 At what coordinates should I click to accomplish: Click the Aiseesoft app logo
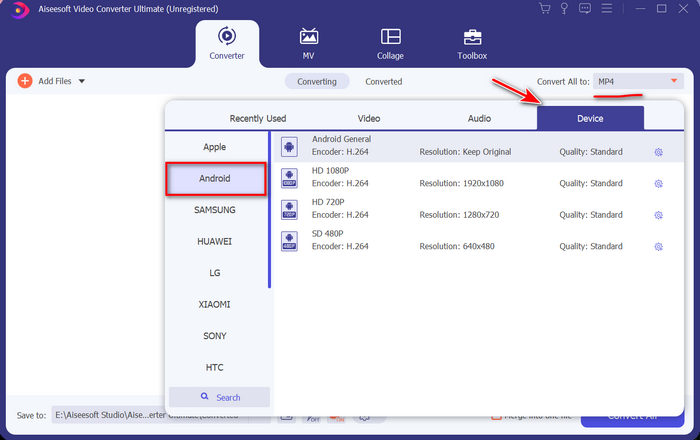click(x=20, y=9)
